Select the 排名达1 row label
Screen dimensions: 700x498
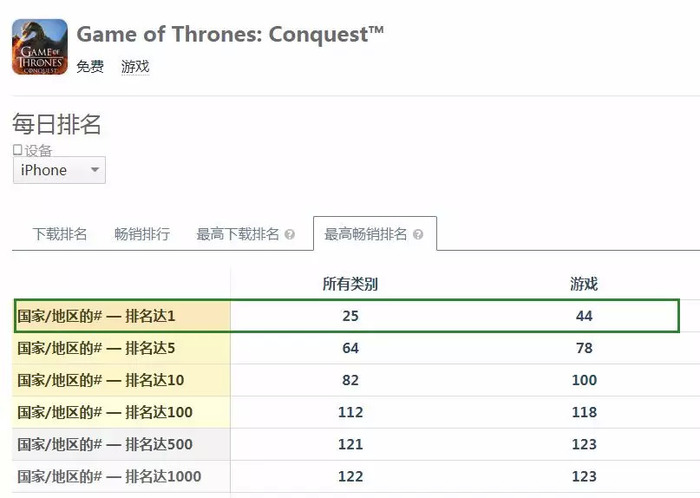(x=96, y=316)
